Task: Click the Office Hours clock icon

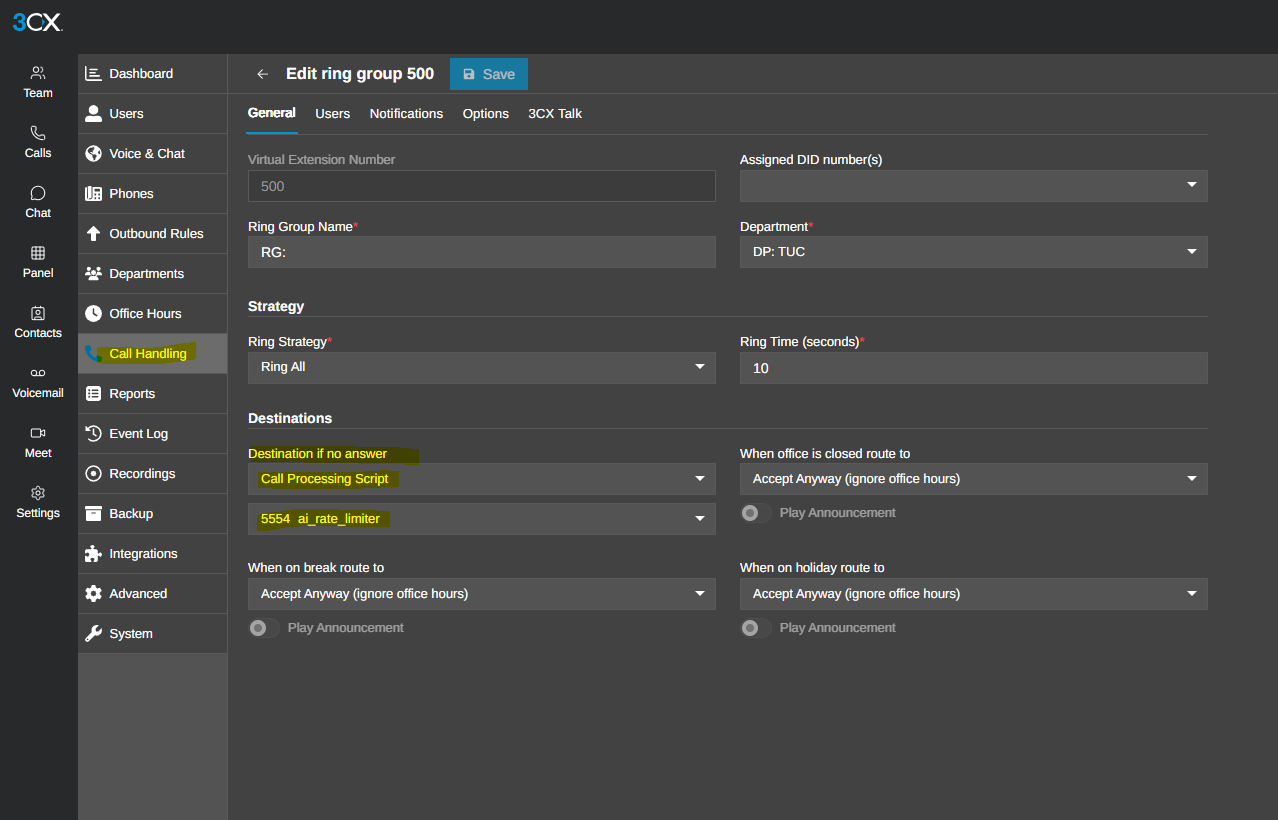Action: coord(94,313)
